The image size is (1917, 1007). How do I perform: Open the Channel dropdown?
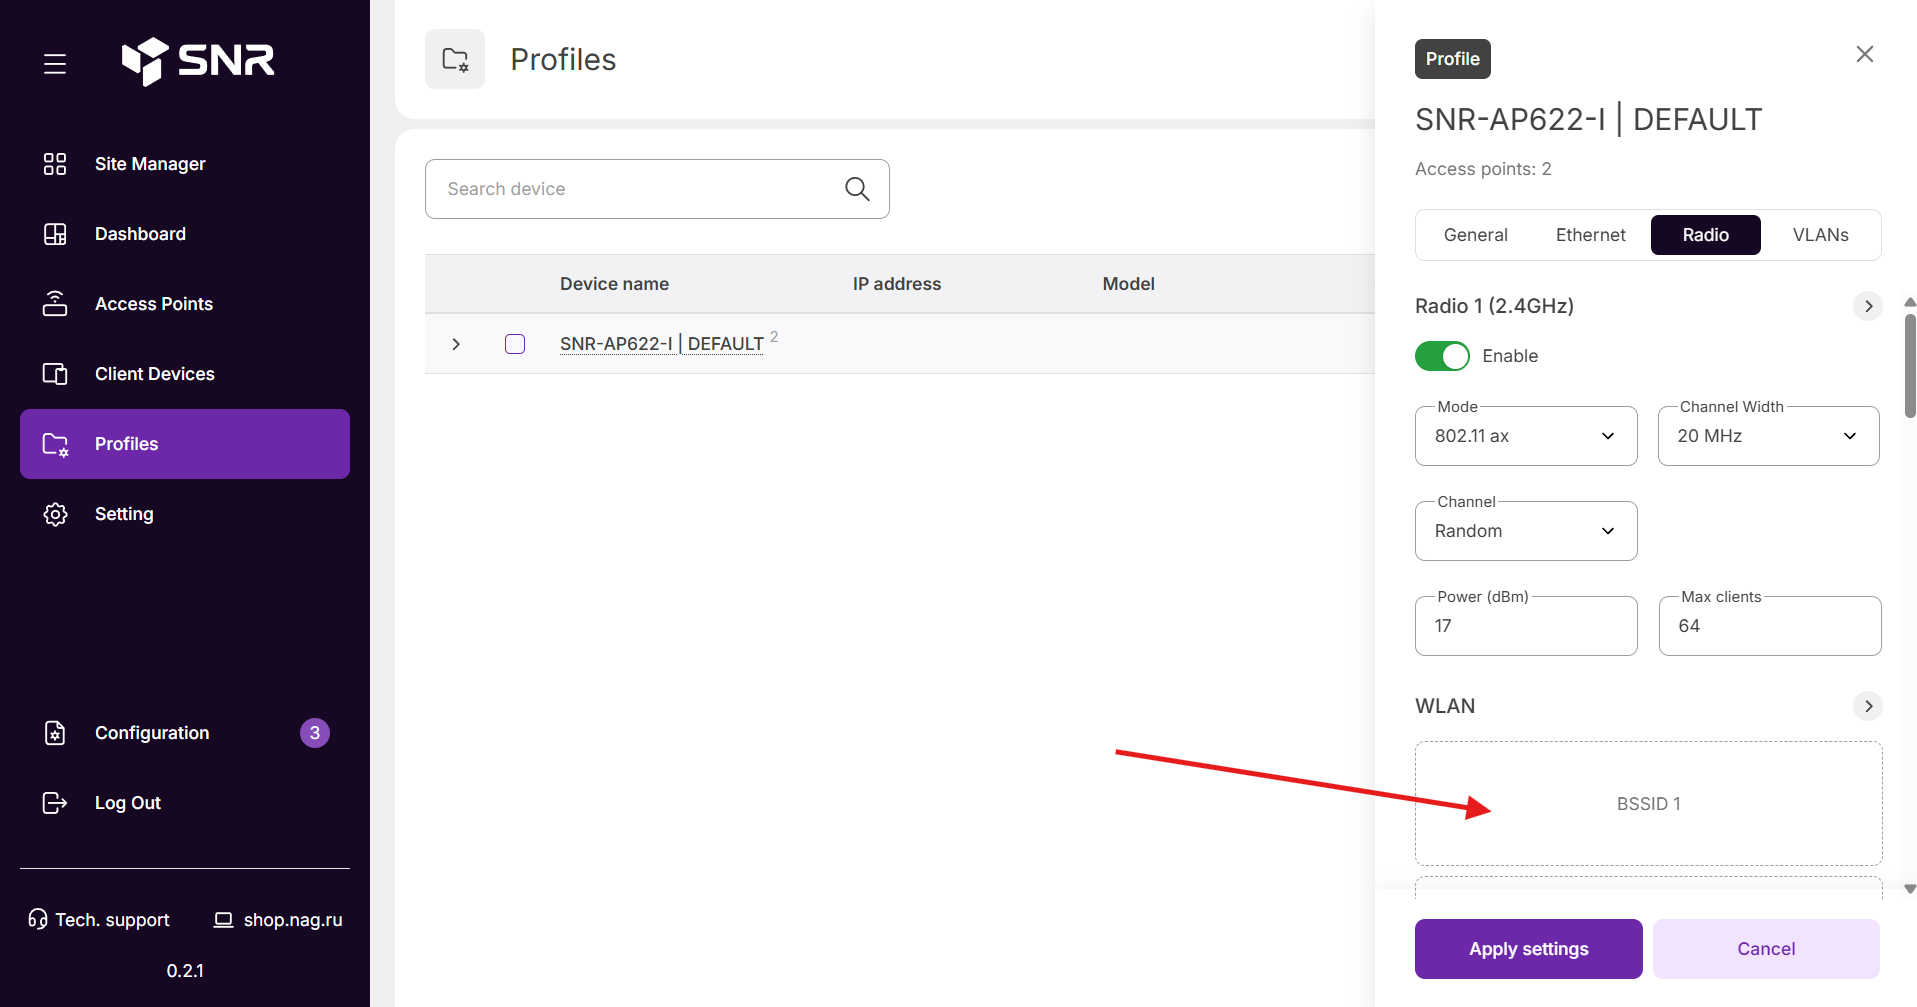point(1526,531)
